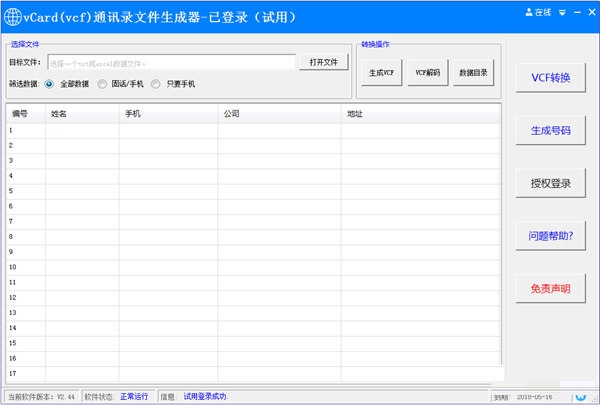Open the red 免责声明 button
Screen dimensions: 600x405
tap(551, 289)
